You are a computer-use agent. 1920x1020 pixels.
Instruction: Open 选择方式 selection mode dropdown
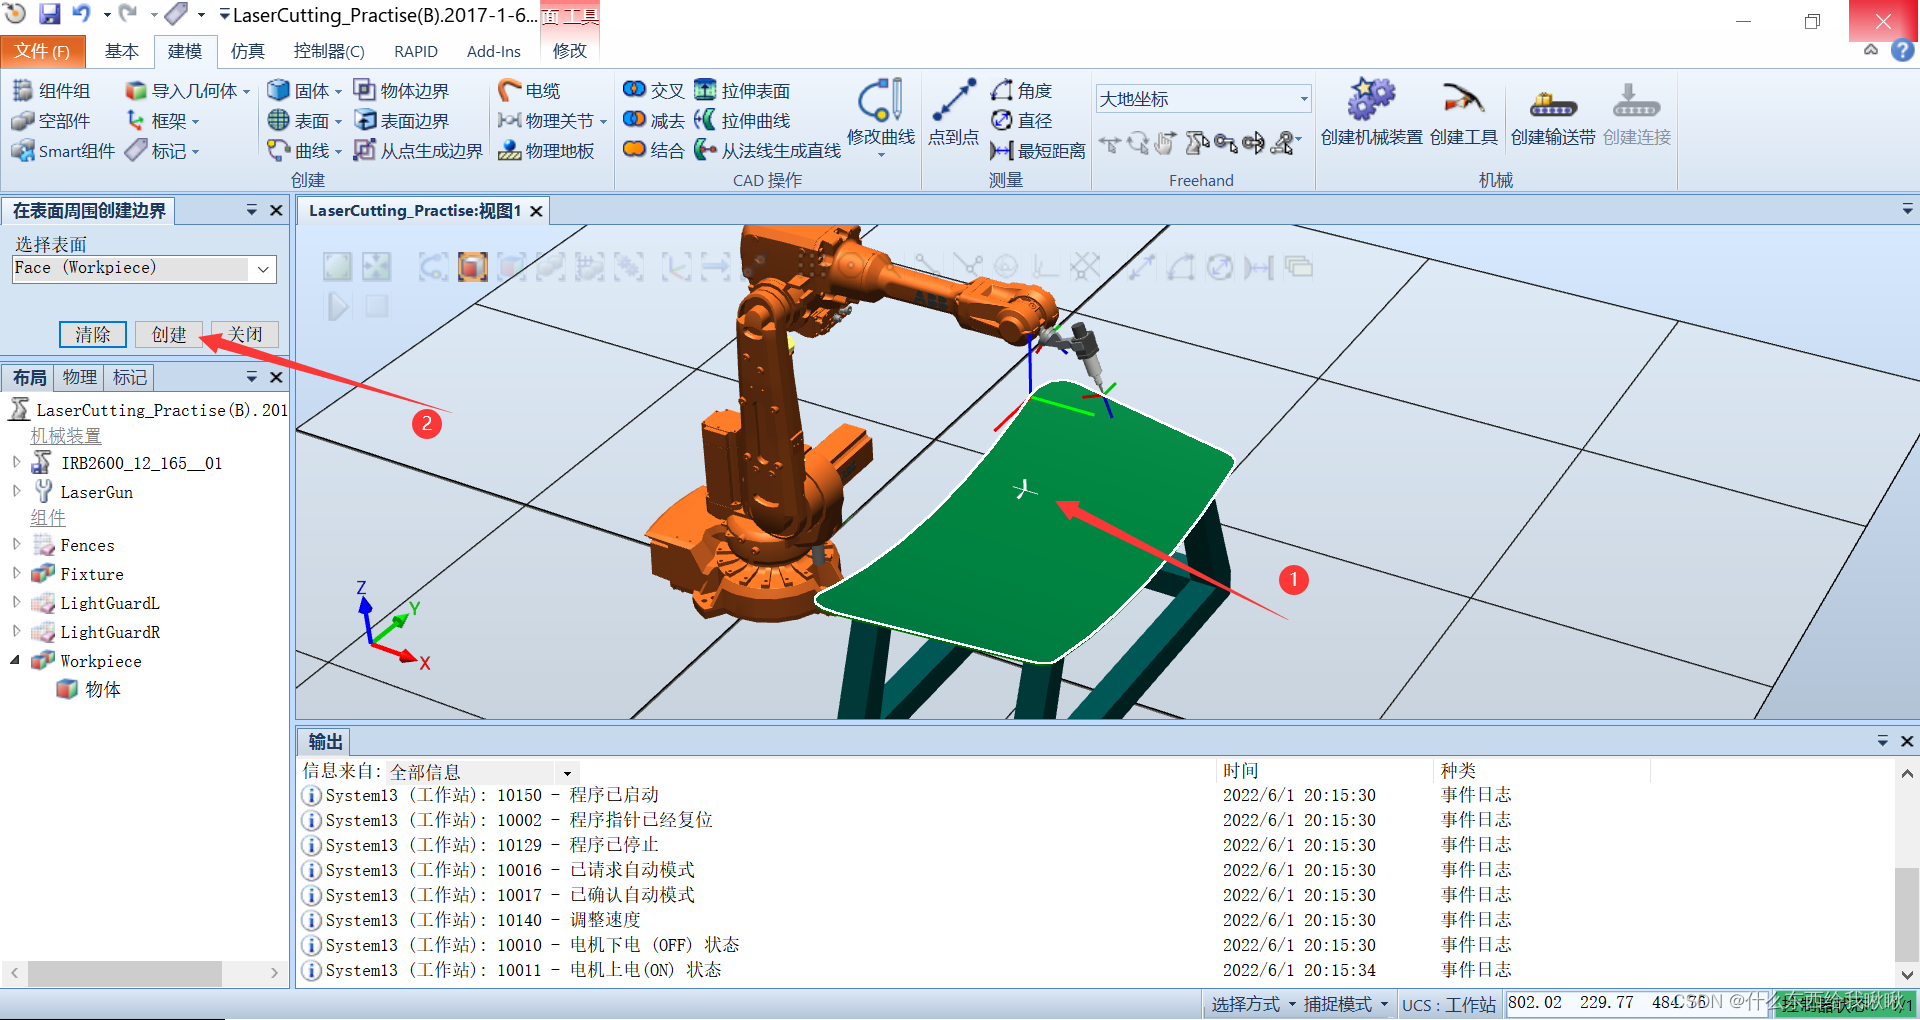point(1253,1004)
